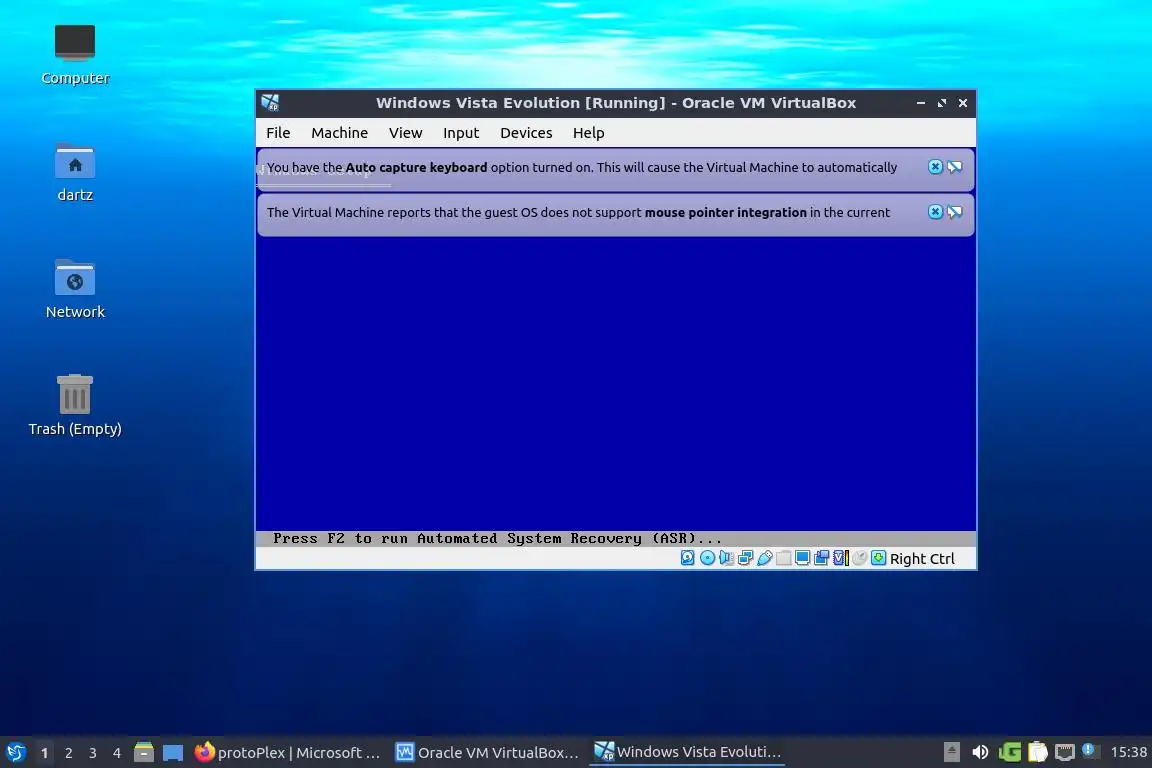The width and height of the screenshot is (1152, 768).
Task: Switch to the protoPlex Firefox taskbar entry
Action: point(288,753)
